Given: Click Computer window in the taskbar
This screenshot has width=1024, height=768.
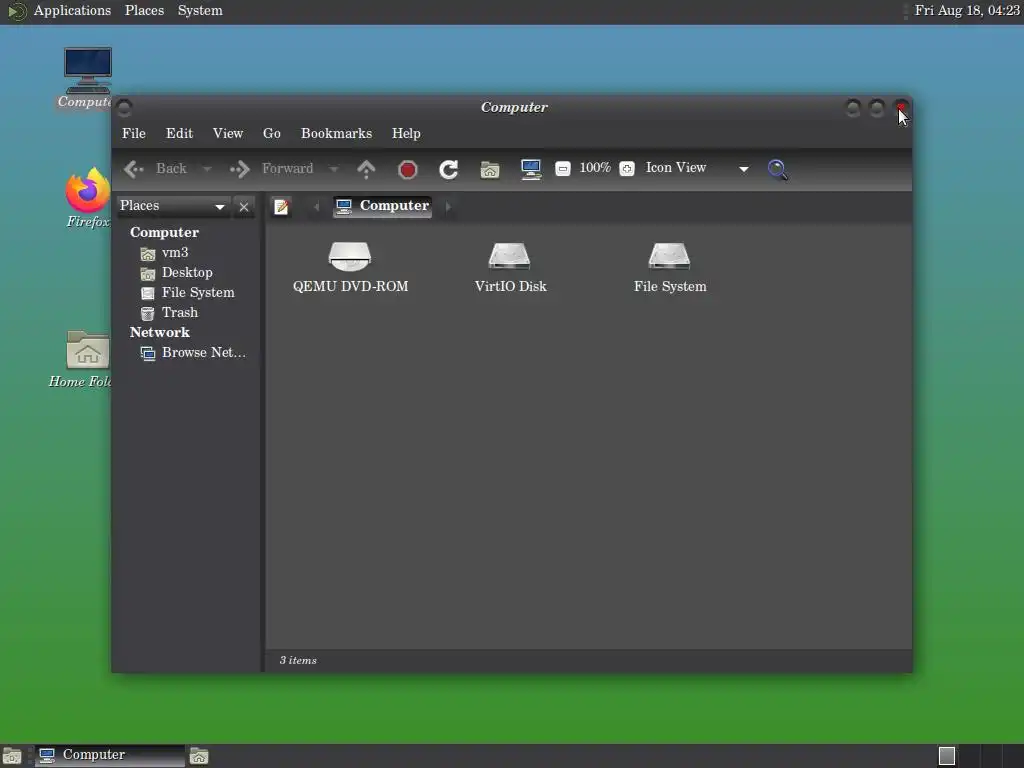Looking at the screenshot, I should pyautogui.click(x=110, y=755).
